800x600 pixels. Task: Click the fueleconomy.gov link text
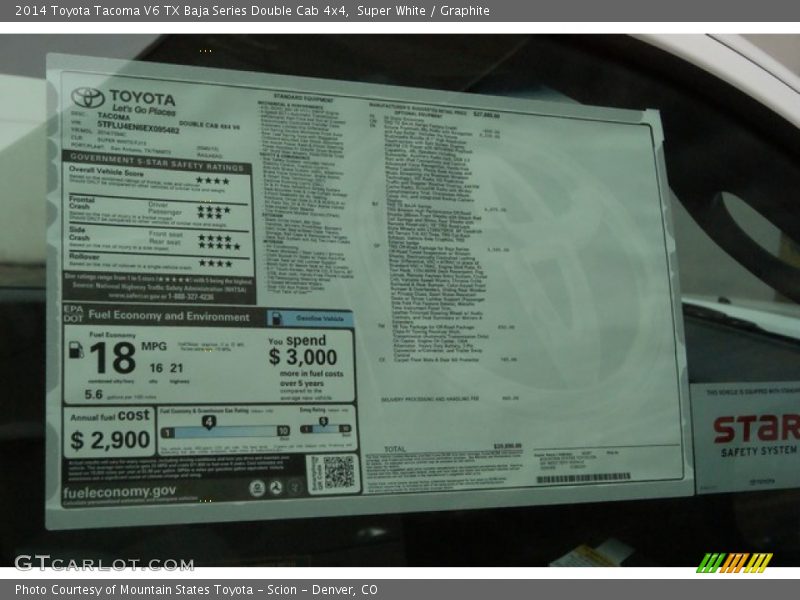click(x=120, y=492)
